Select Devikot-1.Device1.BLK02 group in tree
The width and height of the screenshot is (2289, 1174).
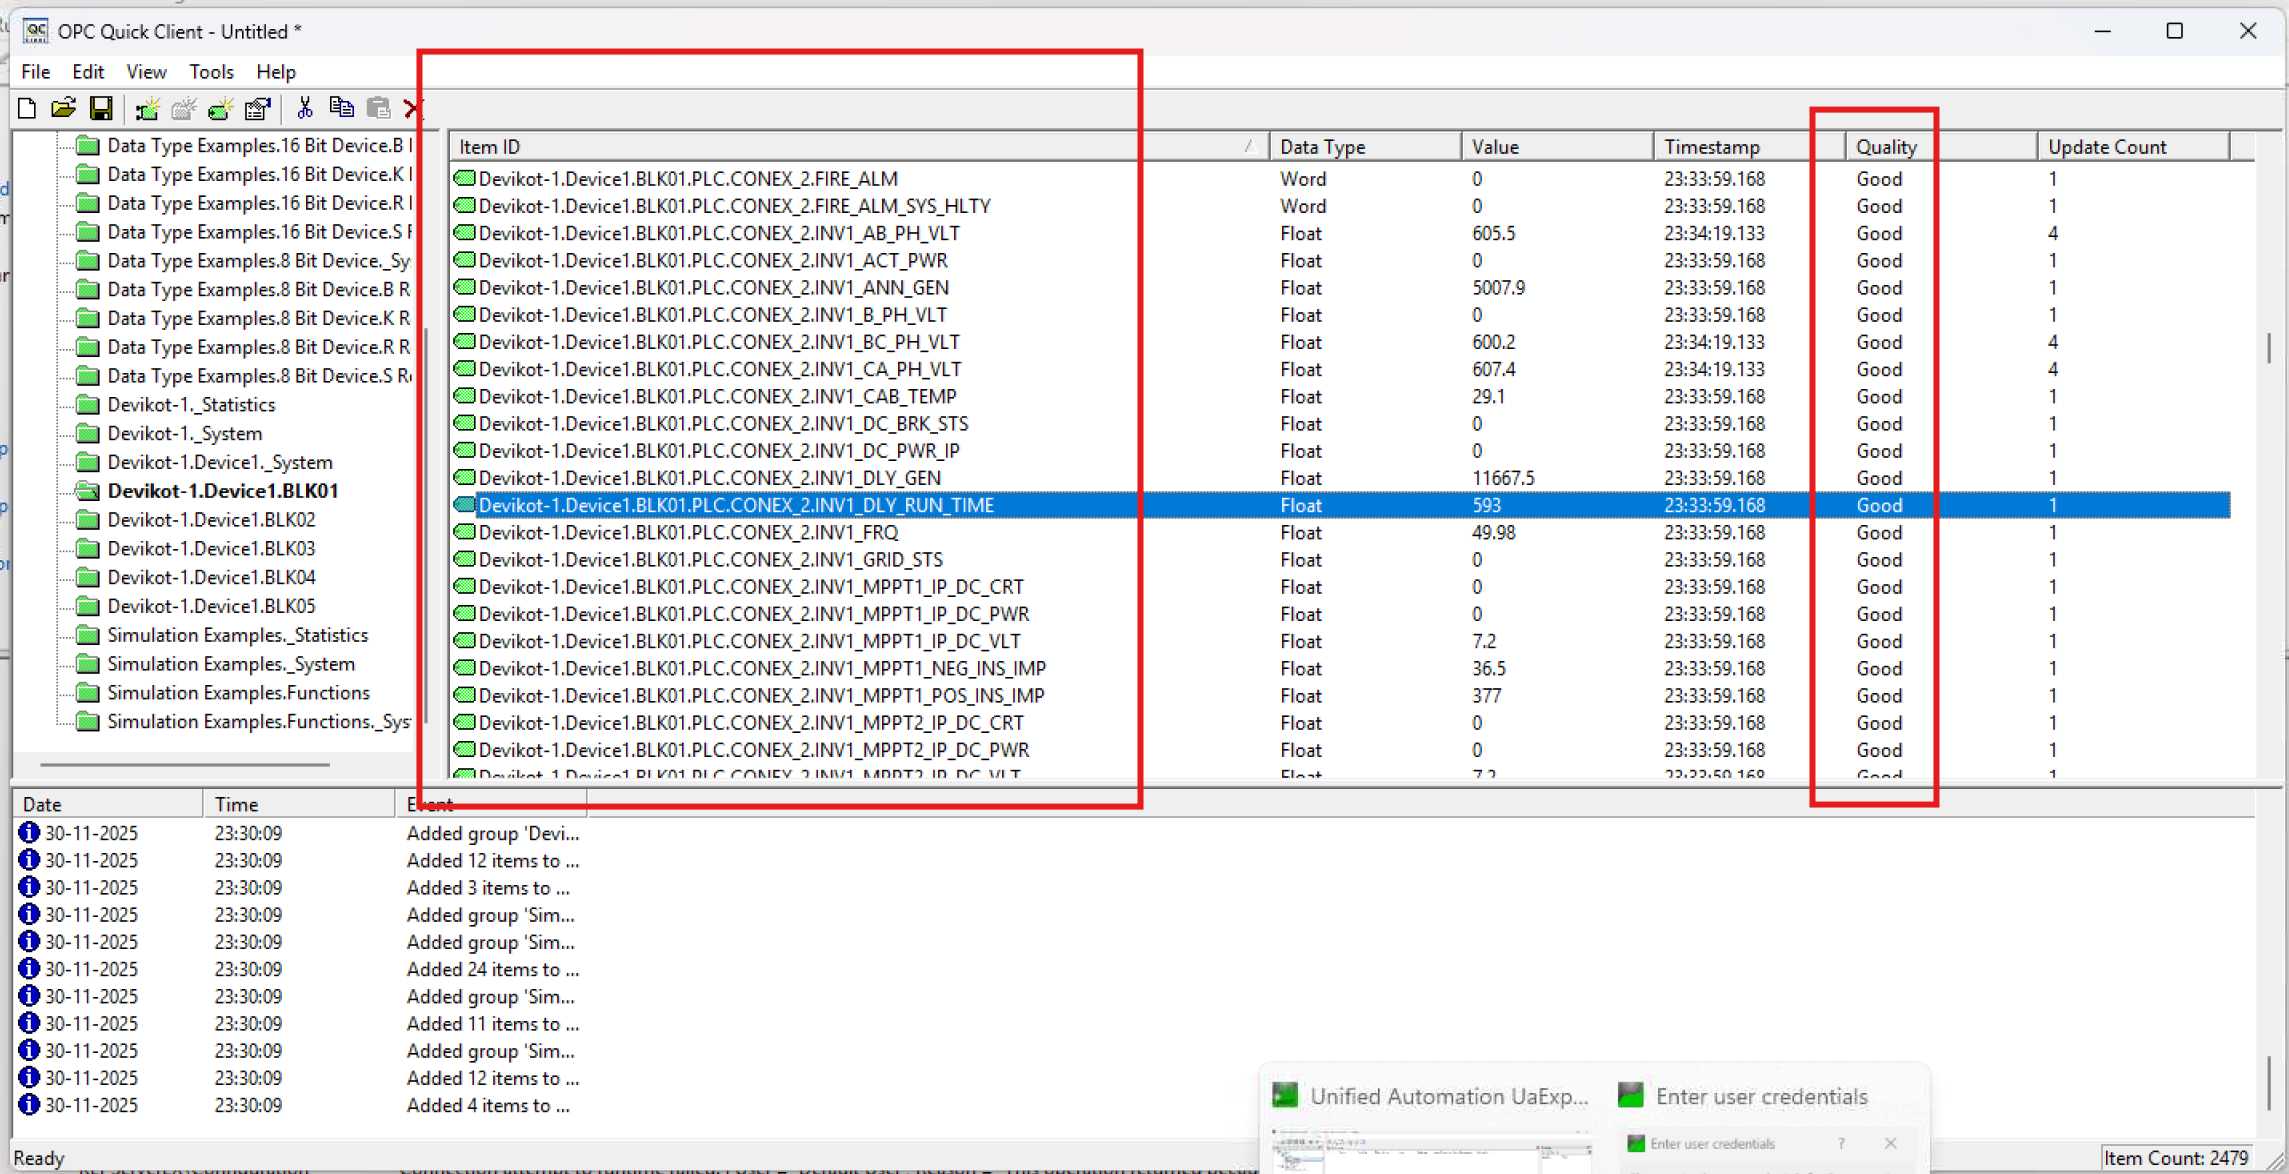click(x=211, y=520)
